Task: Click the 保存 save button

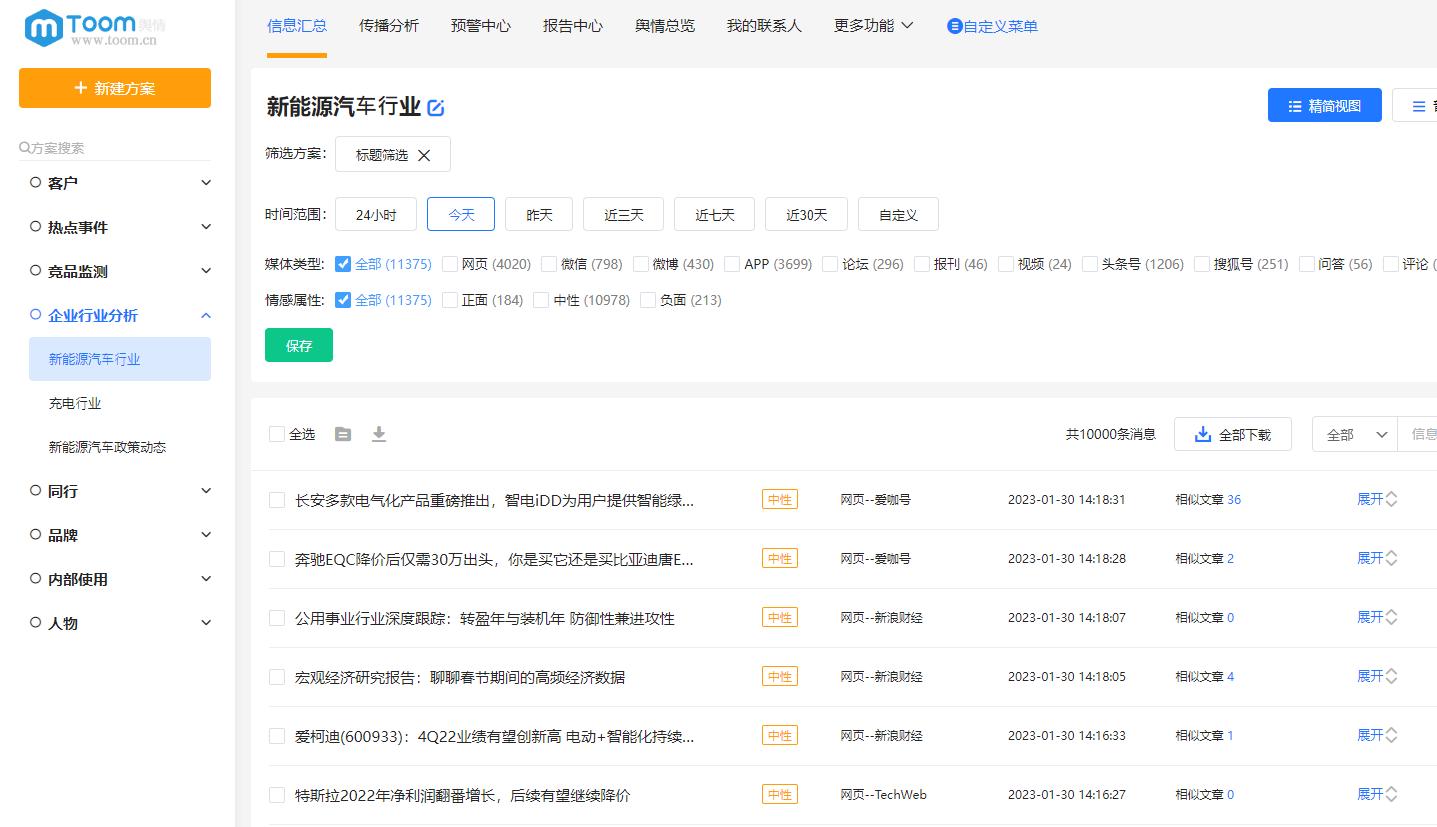Action: pos(298,344)
